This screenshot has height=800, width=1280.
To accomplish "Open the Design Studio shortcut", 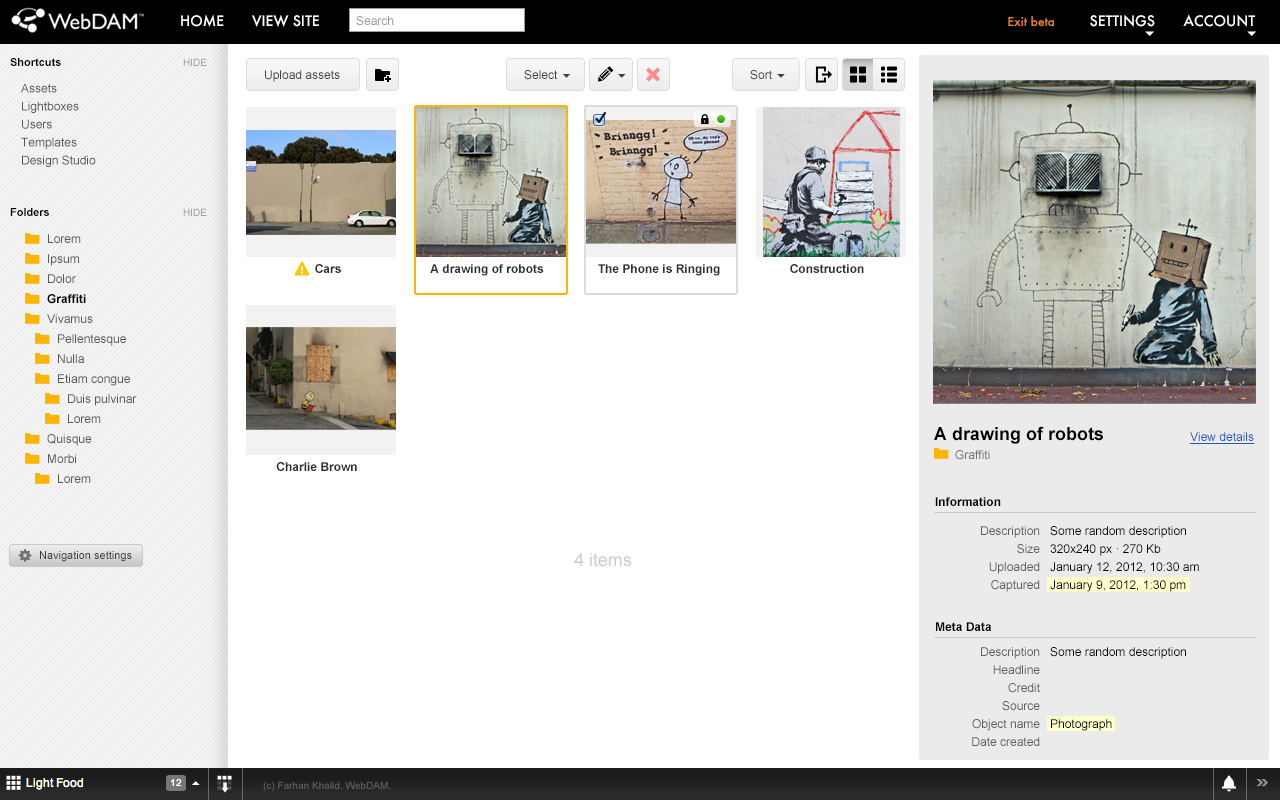I will click(58, 160).
